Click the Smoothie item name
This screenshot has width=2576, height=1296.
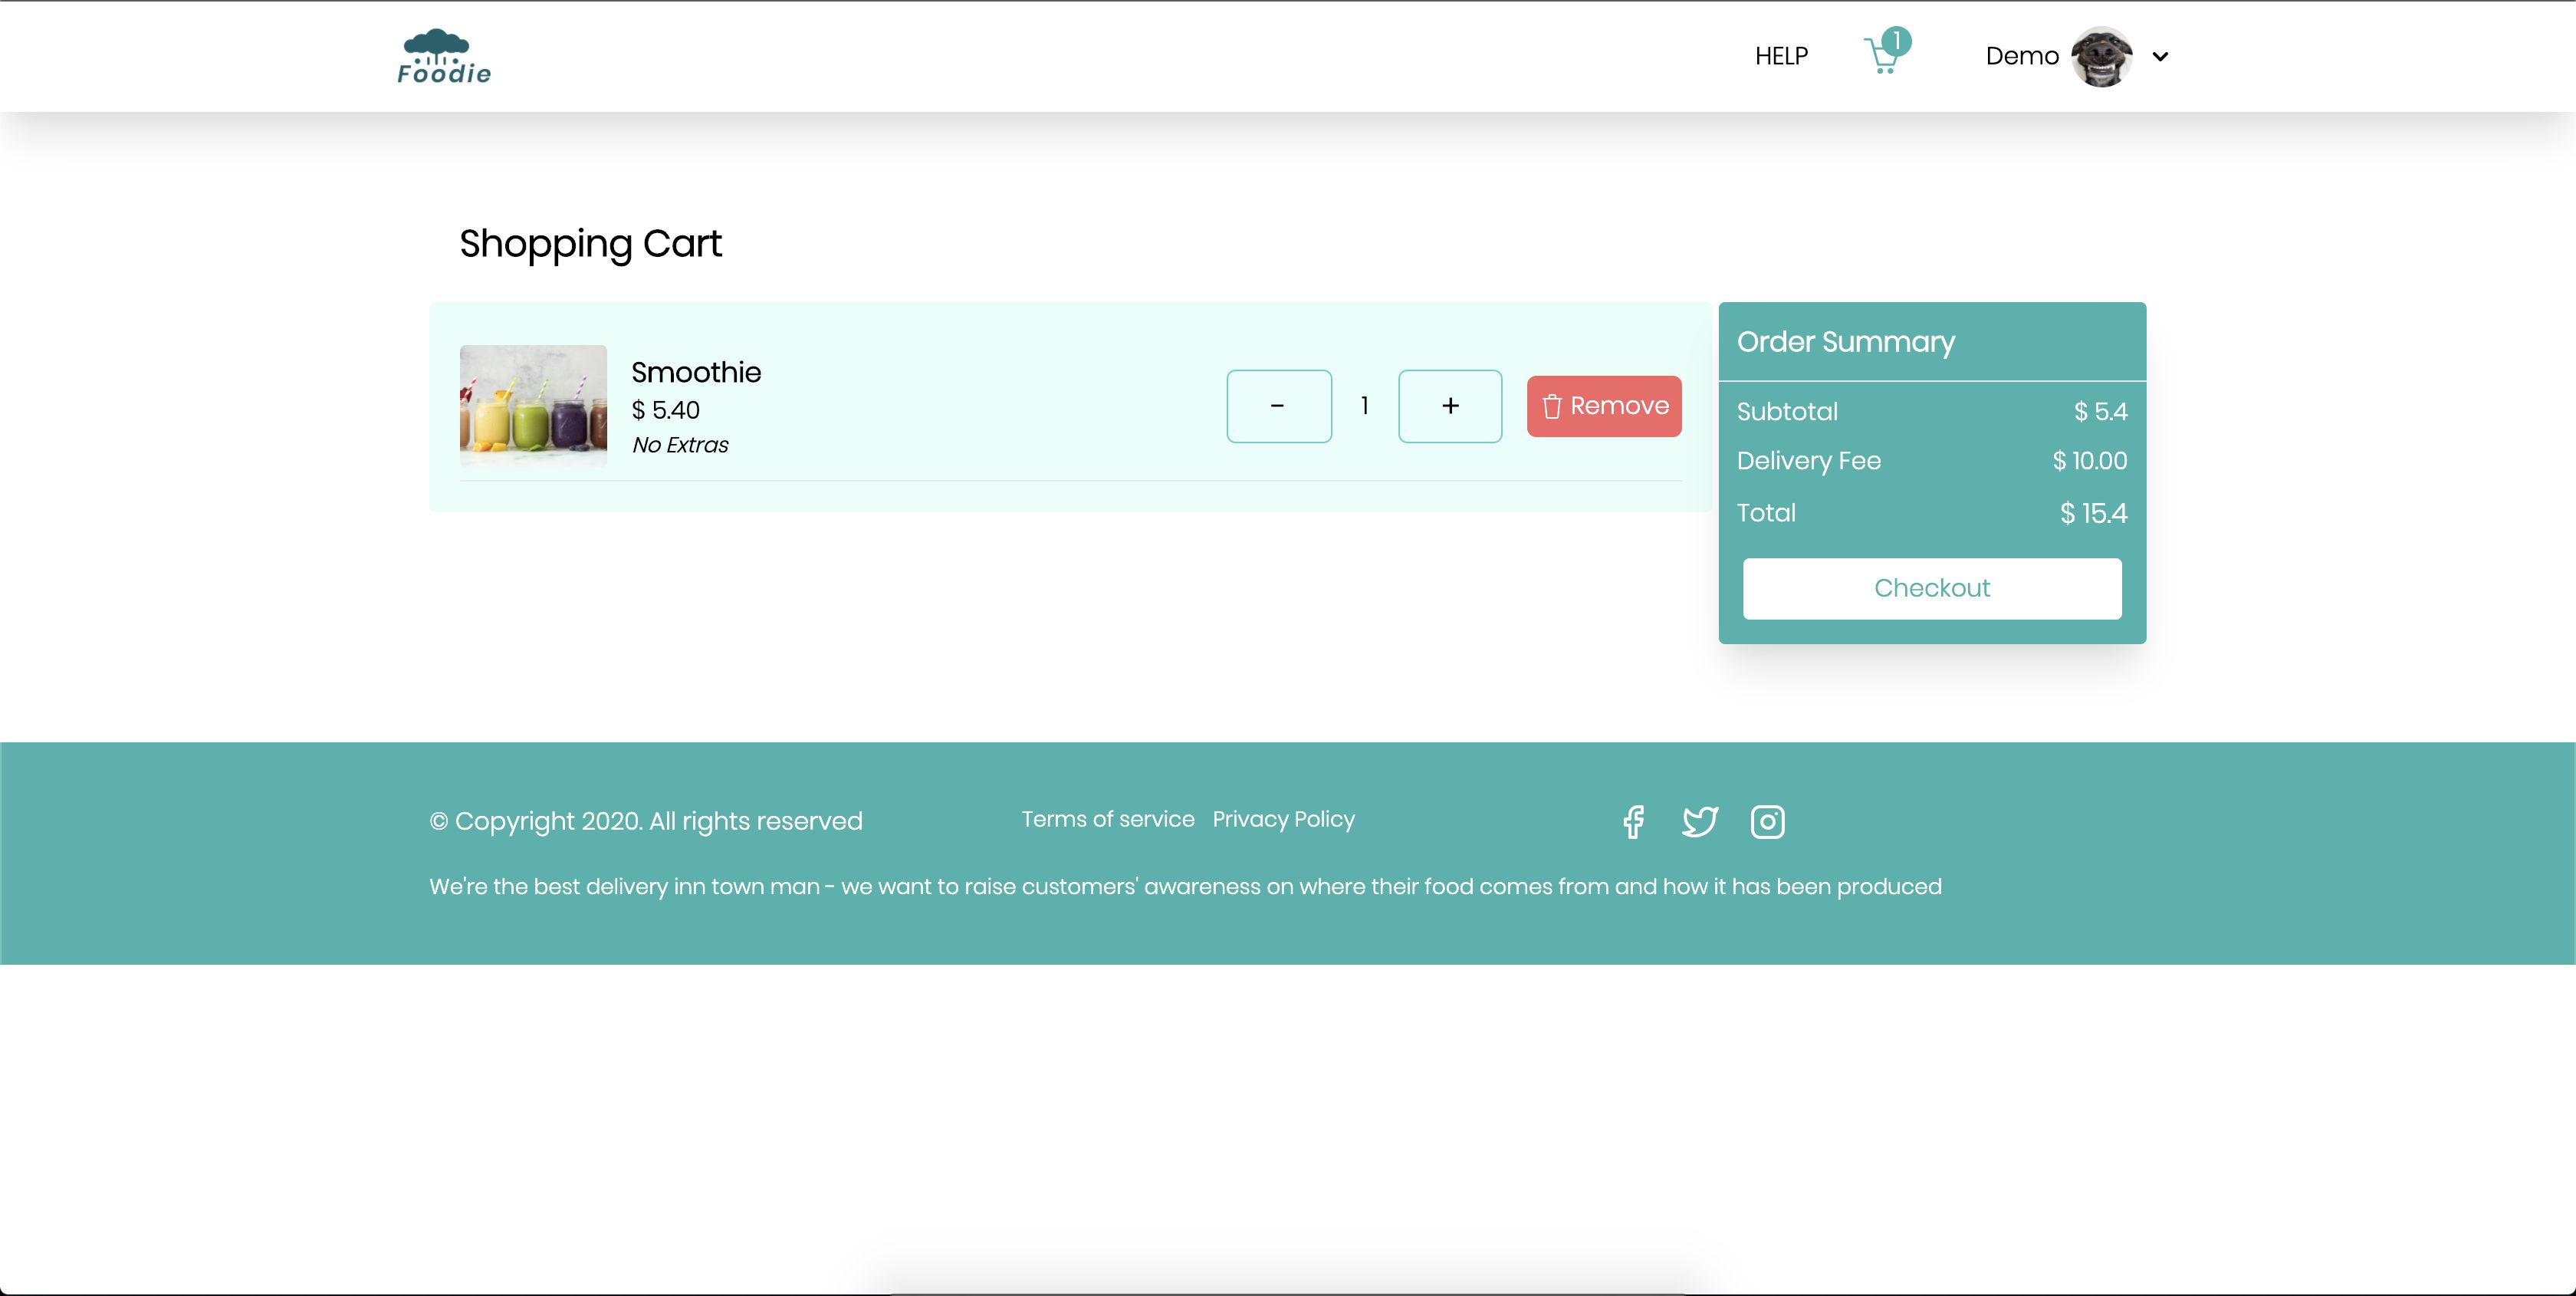696,372
